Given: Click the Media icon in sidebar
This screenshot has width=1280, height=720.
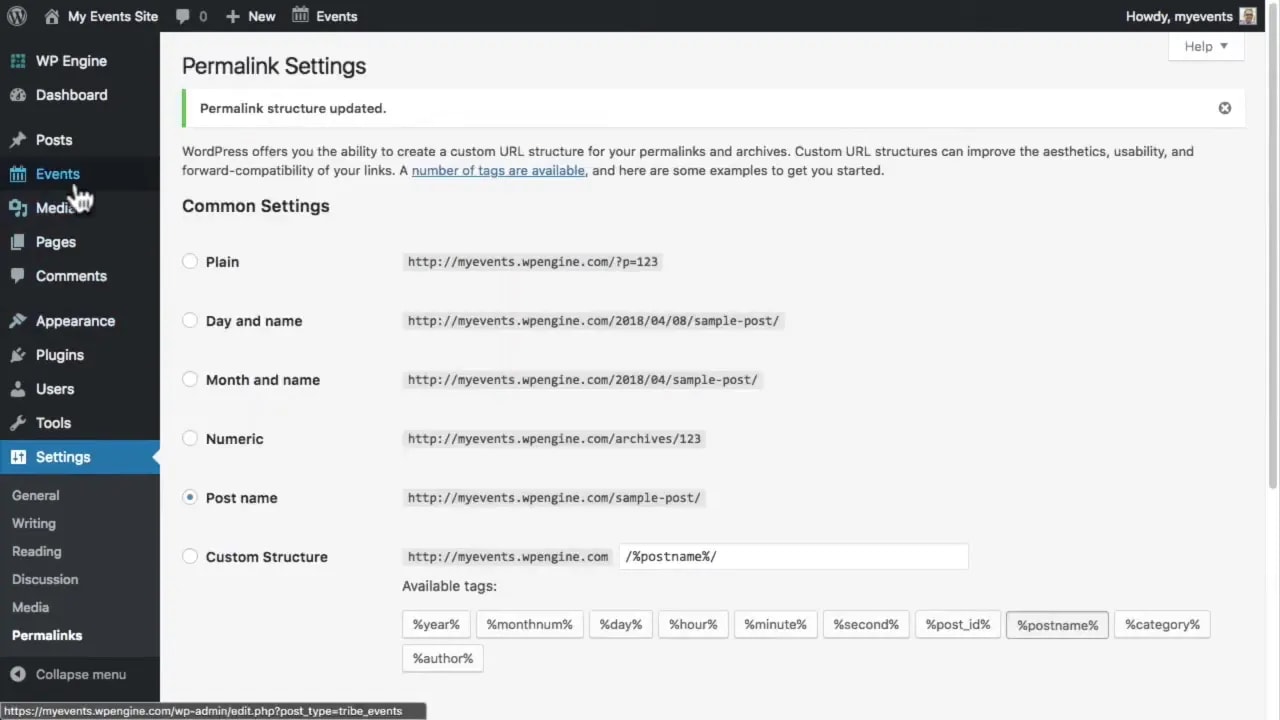Looking at the screenshot, I should (x=18, y=208).
